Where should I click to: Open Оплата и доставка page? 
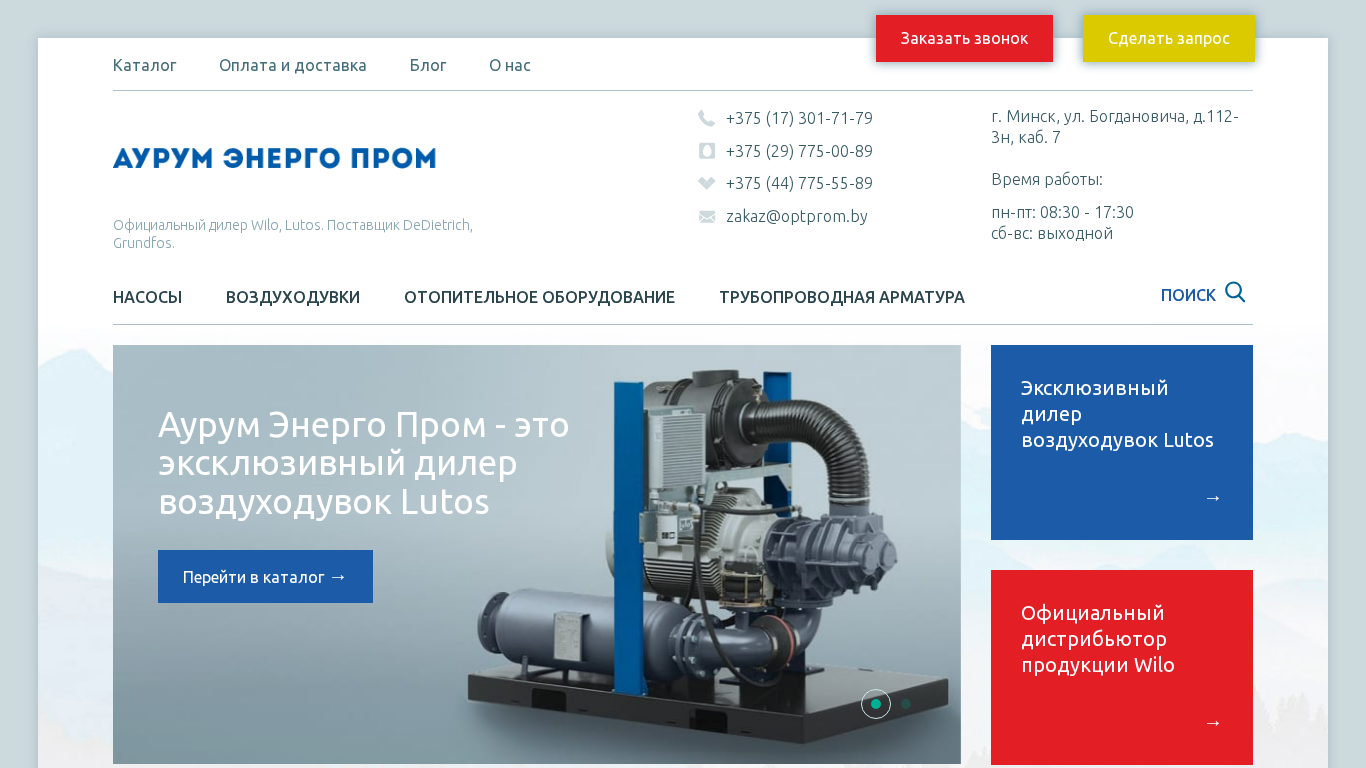[293, 65]
